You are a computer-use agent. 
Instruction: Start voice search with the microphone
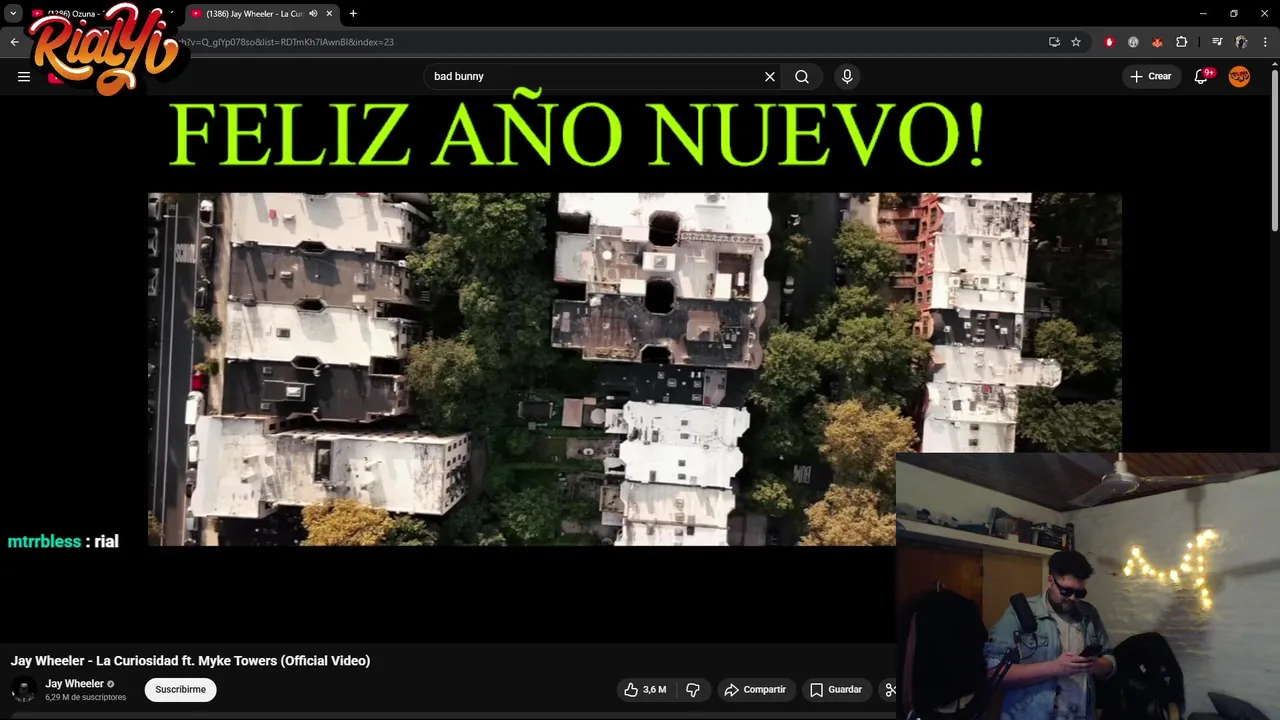(847, 76)
